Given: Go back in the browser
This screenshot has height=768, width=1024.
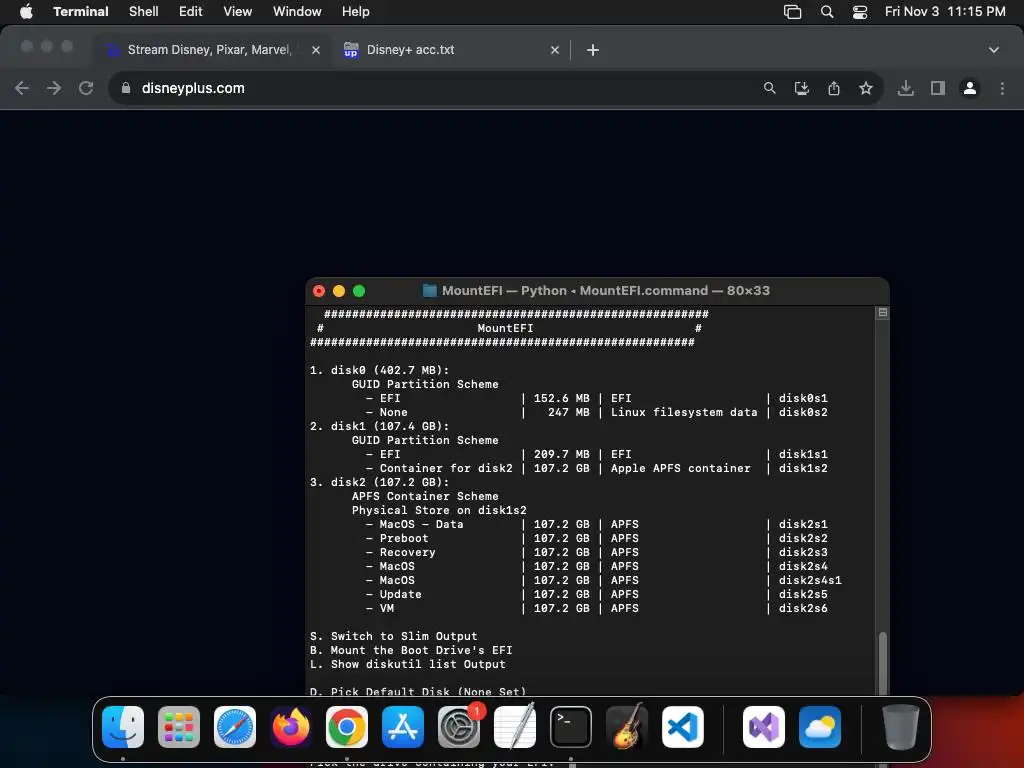Looking at the screenshot, I should (x=22, y=88).
